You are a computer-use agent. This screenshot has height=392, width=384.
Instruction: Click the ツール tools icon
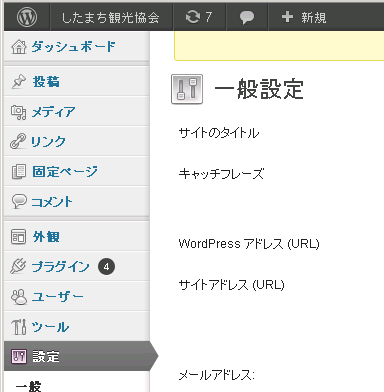19,327
